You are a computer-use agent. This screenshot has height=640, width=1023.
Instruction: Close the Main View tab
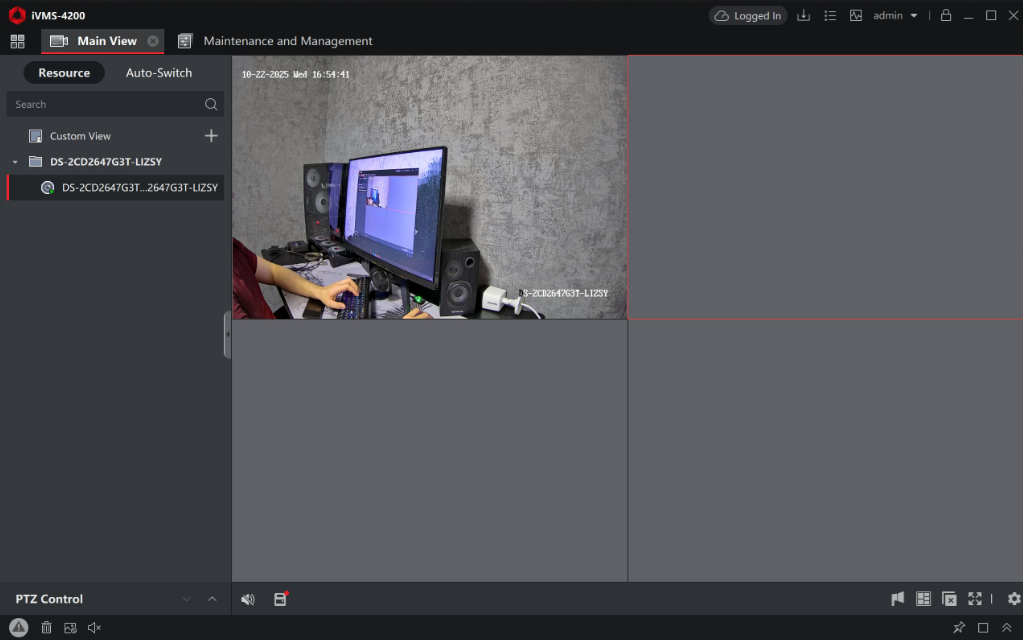click(x=153, y=41)
